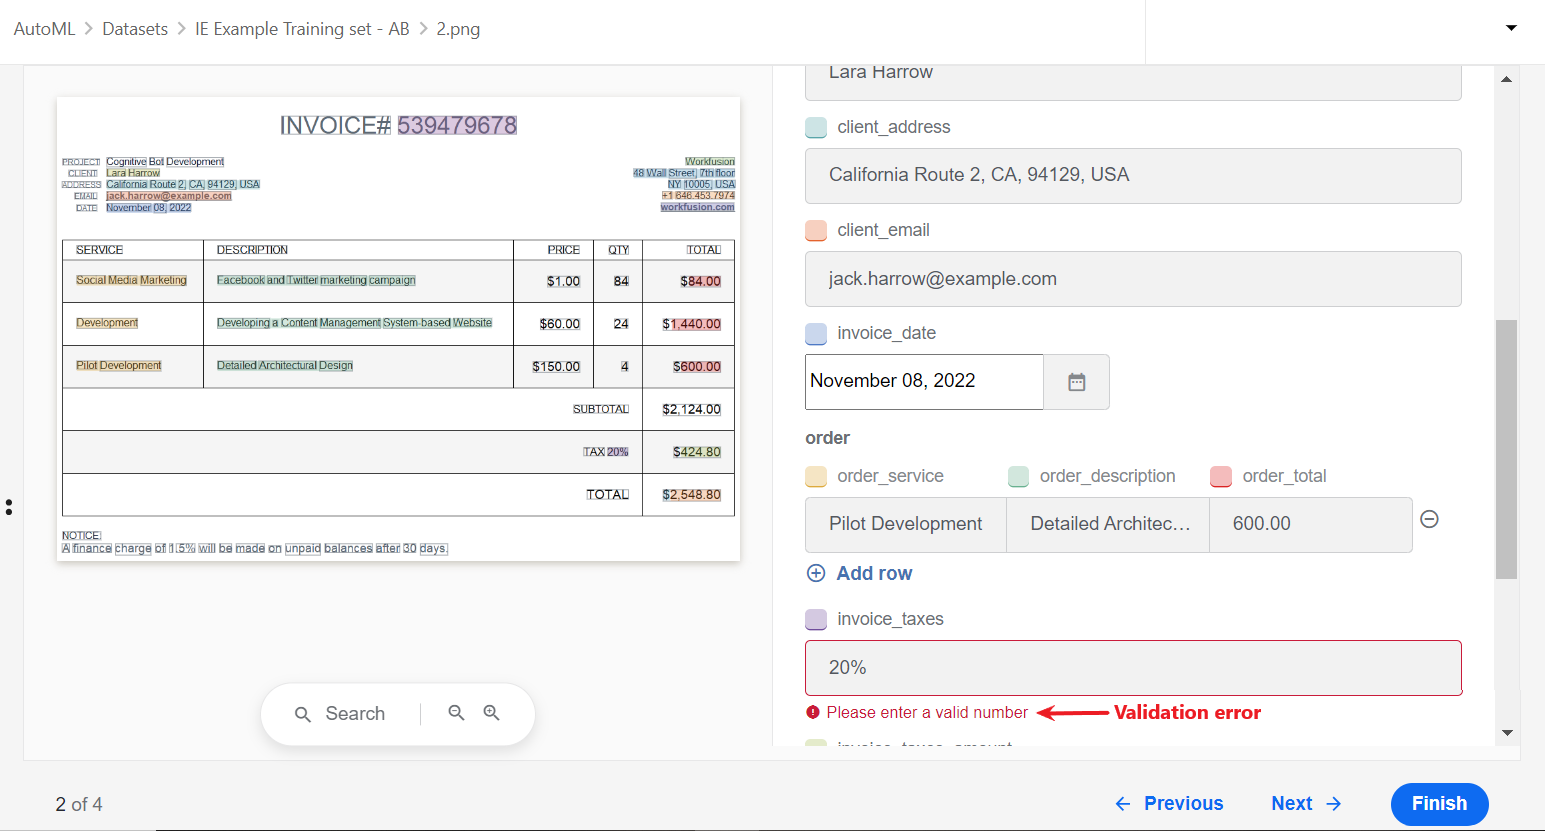Select the tax amount $424.80

point(697,452)
